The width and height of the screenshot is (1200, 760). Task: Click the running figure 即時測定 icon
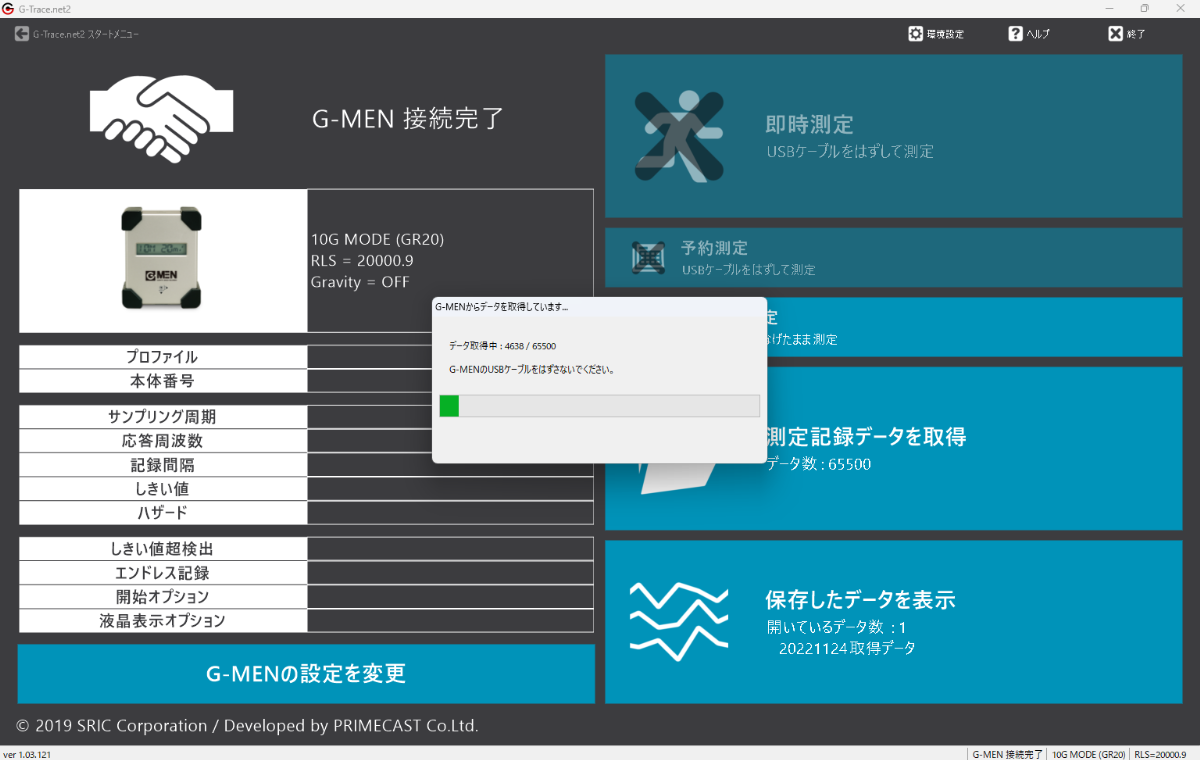[x=678, y=136]
